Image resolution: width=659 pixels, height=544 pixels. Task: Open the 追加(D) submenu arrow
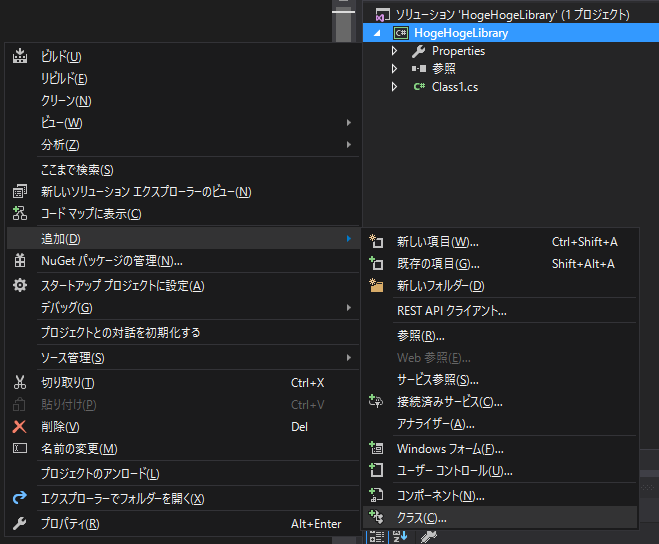pos(348,238)
